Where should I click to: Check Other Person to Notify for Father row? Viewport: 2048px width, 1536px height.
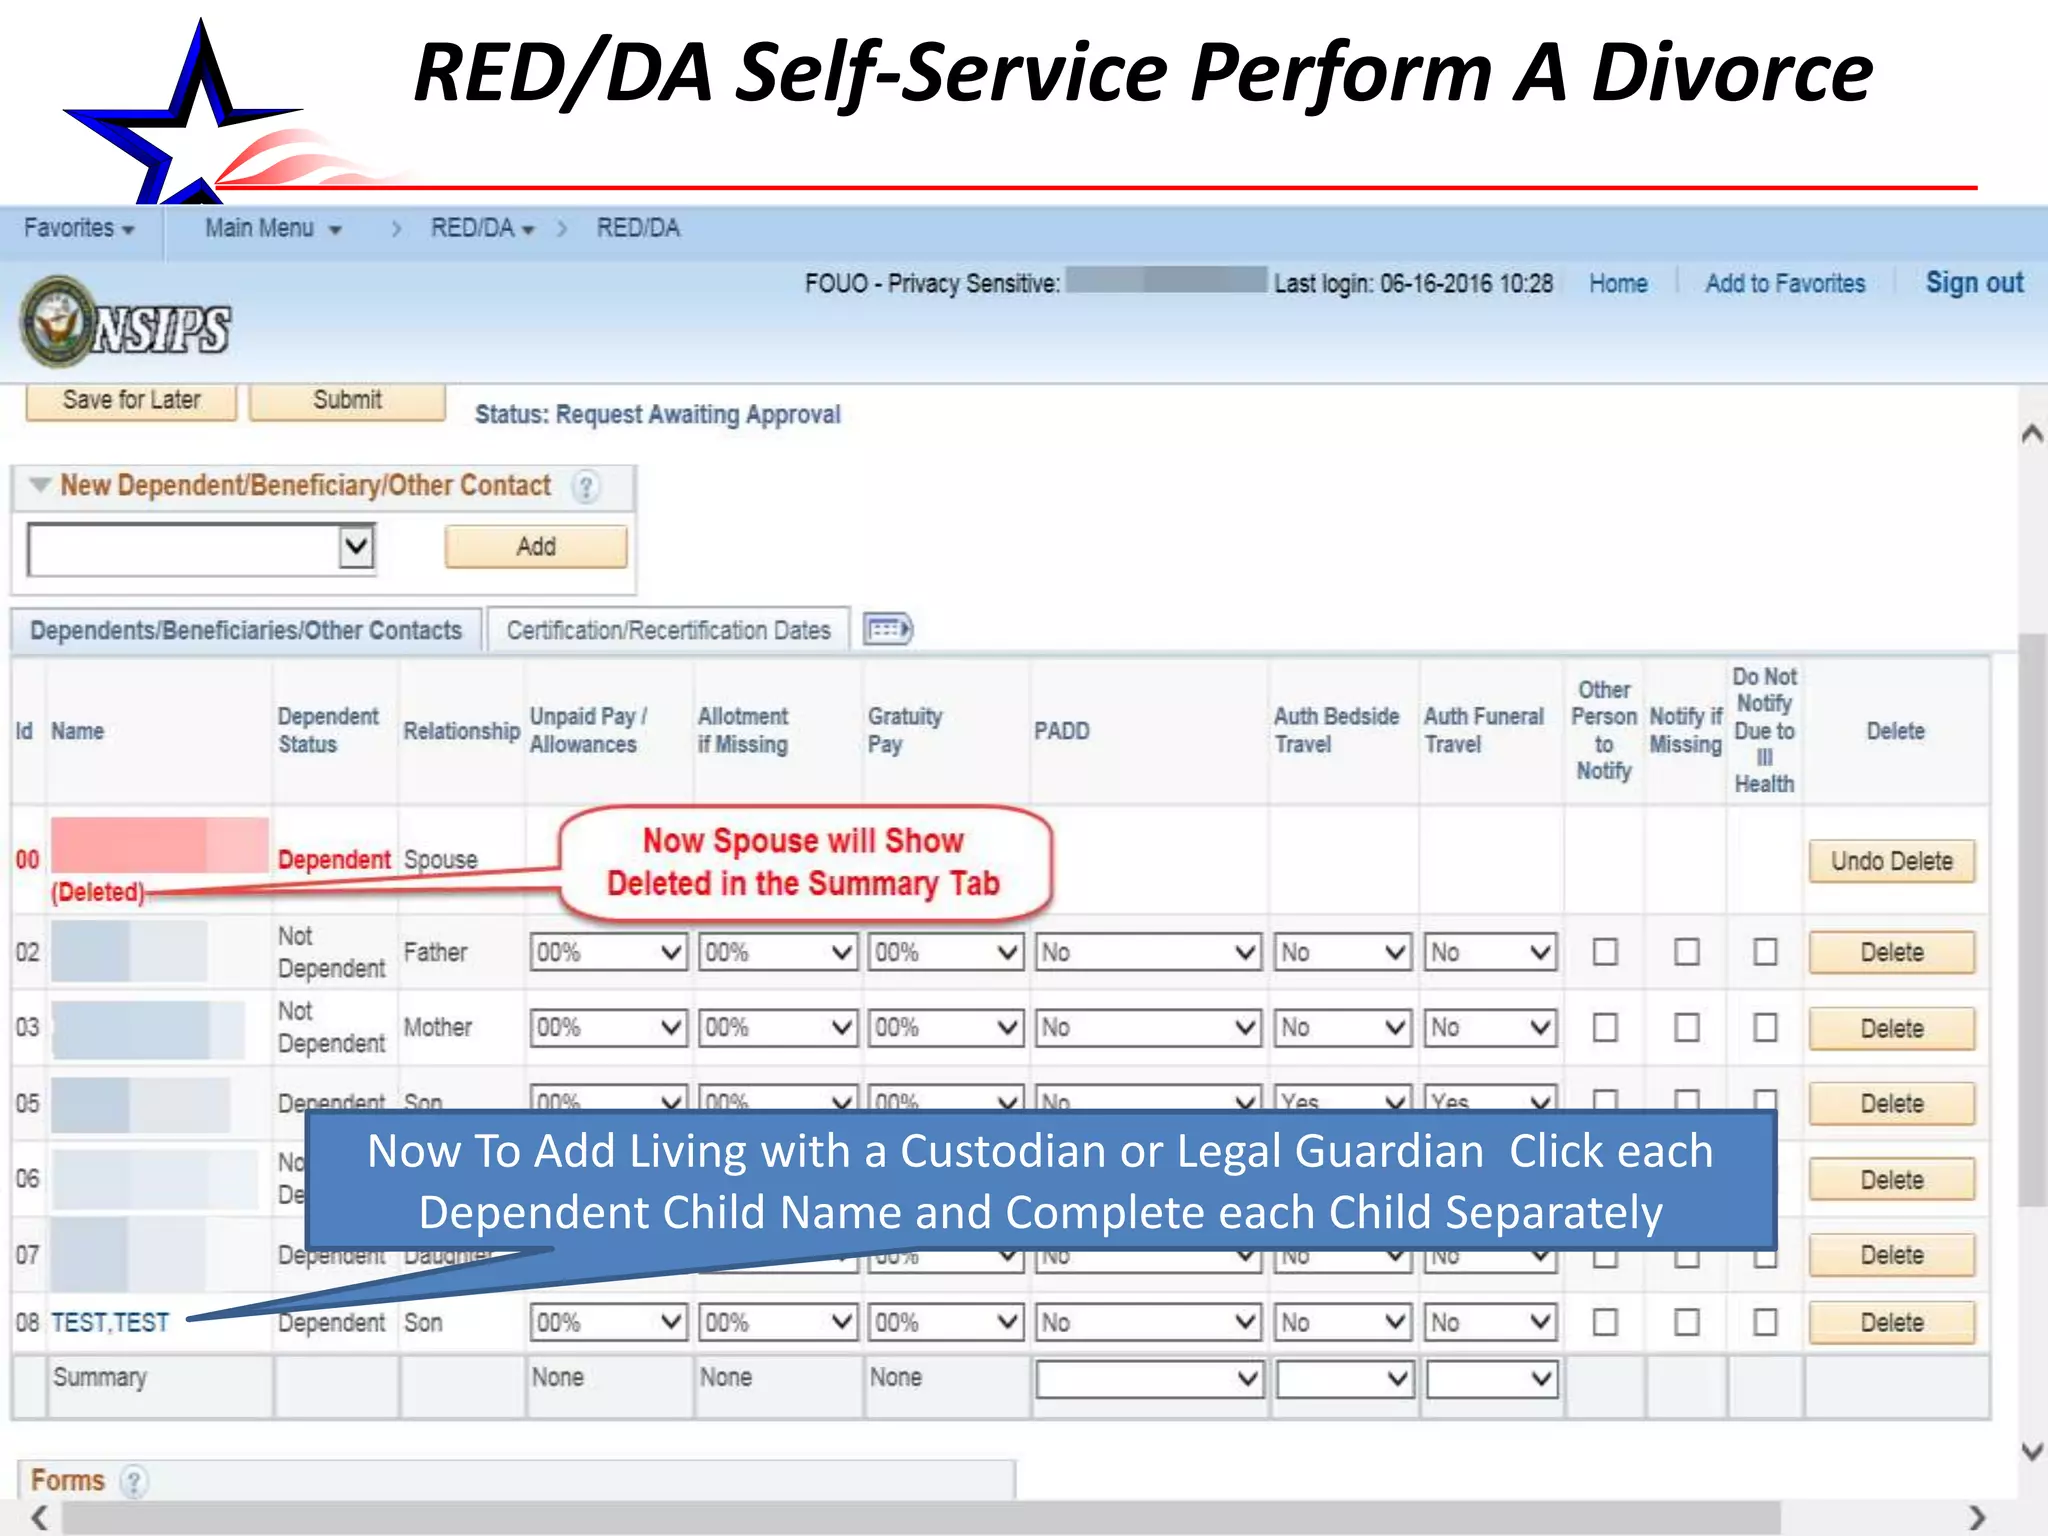[1605, 952]
